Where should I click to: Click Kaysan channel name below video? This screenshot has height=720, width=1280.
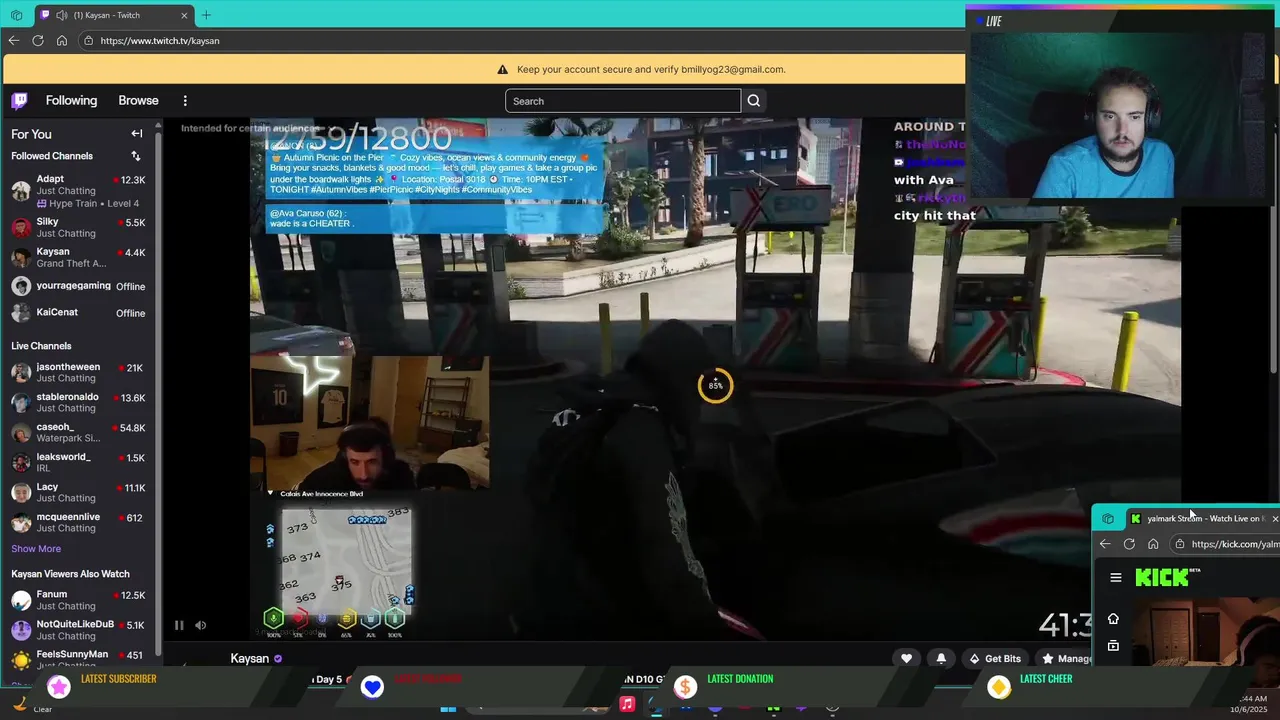click(250, 658)
